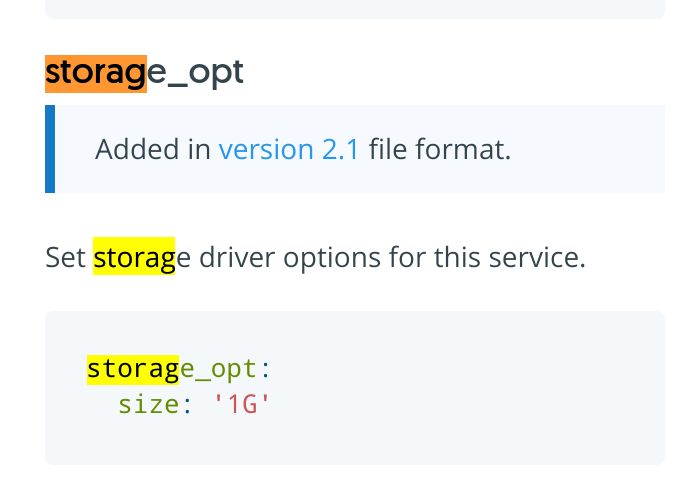Click the word 'driver' in description
This screenshot has height=489, width=699.
(237, 257)
